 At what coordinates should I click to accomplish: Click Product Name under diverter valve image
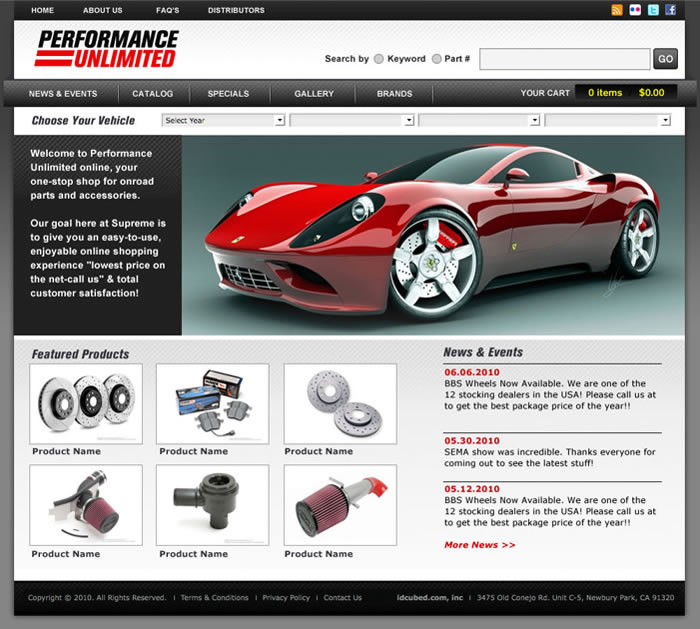[194, 554]
